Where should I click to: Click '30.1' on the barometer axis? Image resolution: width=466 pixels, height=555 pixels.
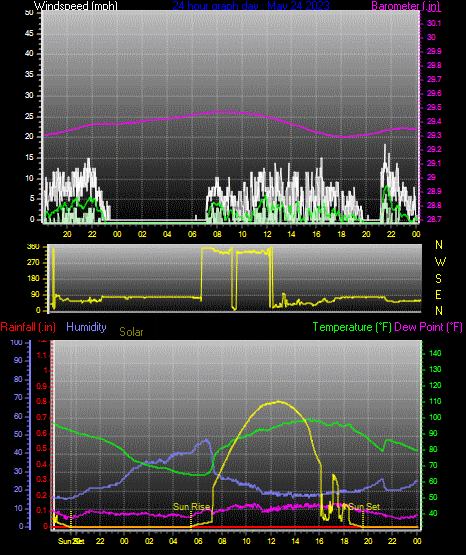(434, 23)
